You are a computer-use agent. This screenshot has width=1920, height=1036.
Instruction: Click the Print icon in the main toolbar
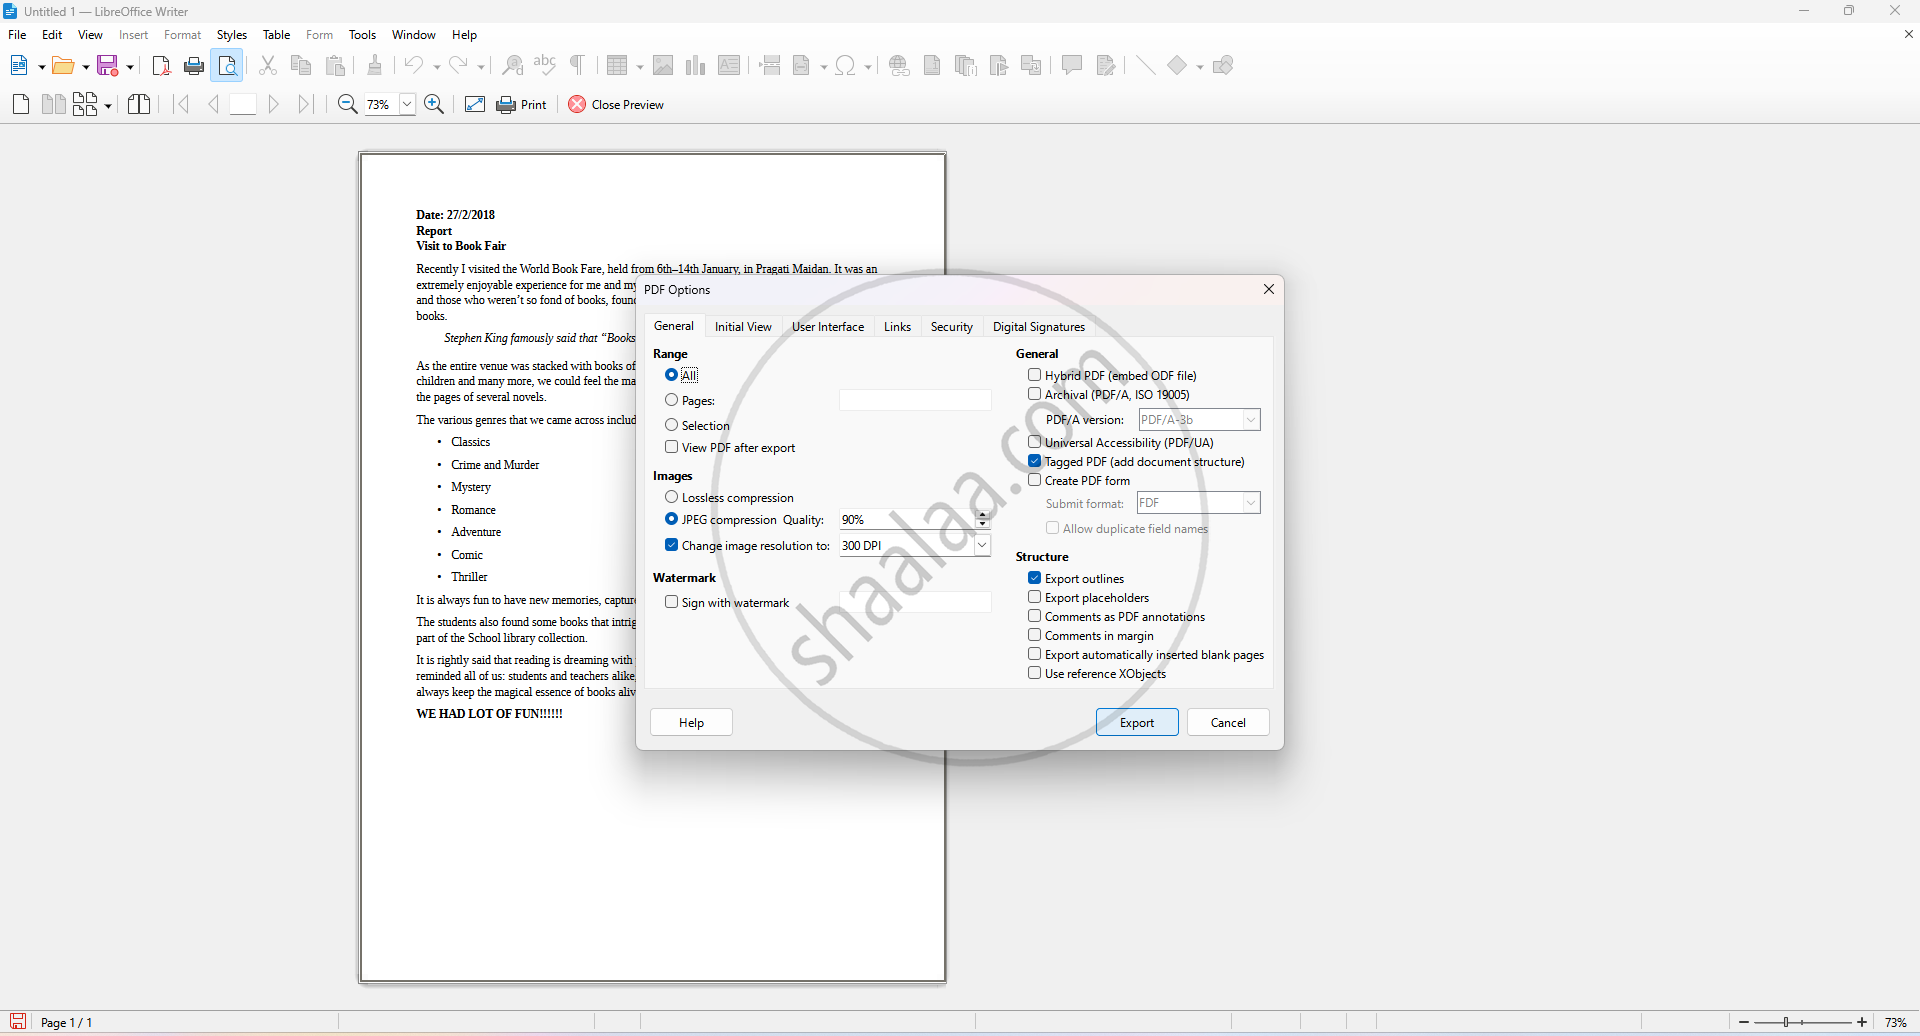click(x=194, y=66)
